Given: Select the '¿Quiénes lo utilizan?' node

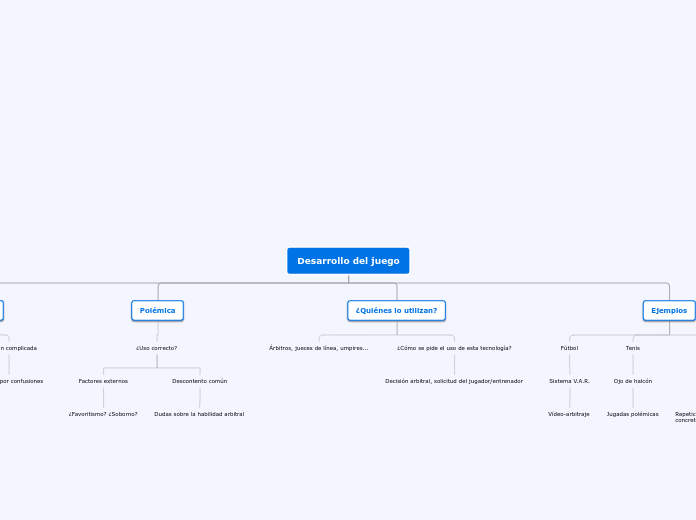Looking at the screenshot, I should (x=396, y=310).
